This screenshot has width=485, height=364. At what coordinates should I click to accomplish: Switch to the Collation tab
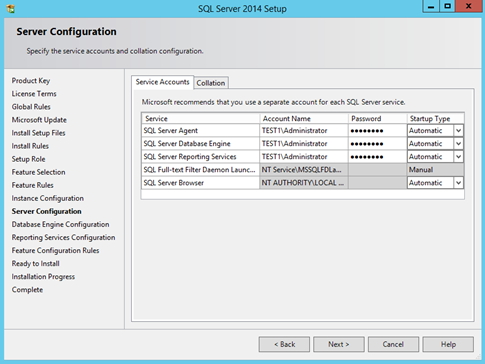point(211,83)
